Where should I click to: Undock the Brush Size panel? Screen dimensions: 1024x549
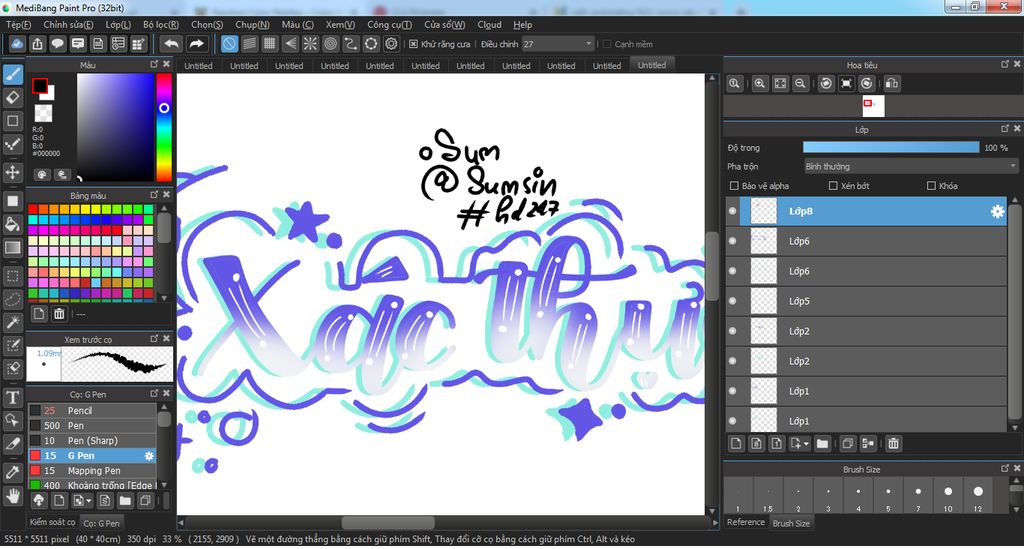pos(1005,468)
